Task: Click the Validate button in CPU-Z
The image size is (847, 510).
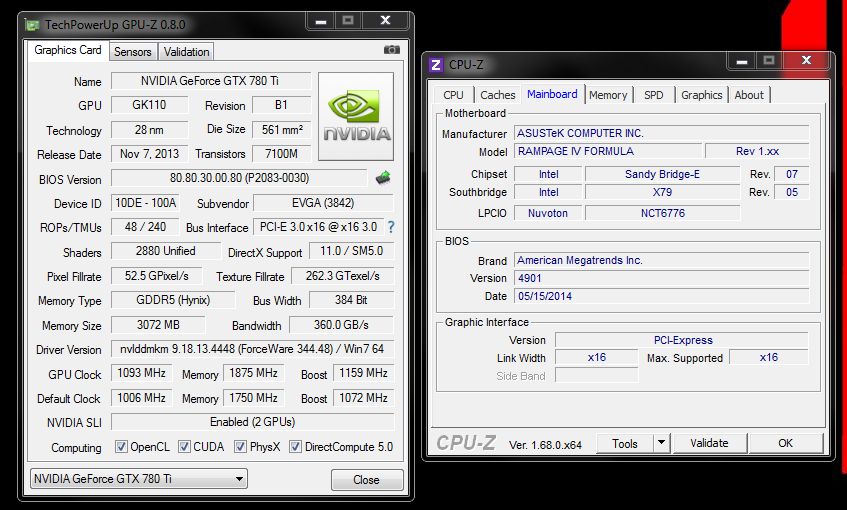Action: point(709,443)
